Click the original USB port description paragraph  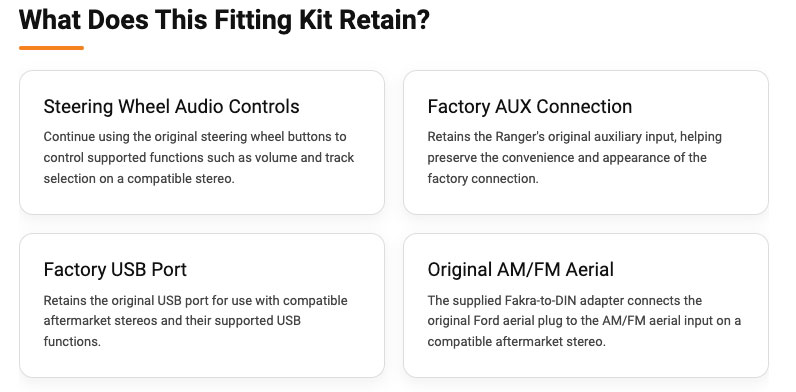pyautogui.click(x=195, y=321)
